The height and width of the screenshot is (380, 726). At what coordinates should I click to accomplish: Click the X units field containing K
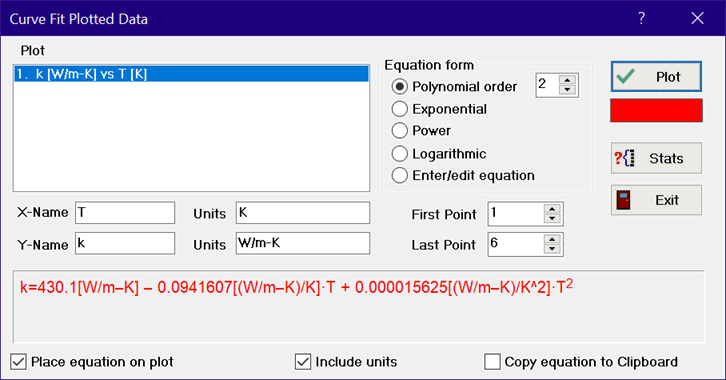(x=303, y=212)
